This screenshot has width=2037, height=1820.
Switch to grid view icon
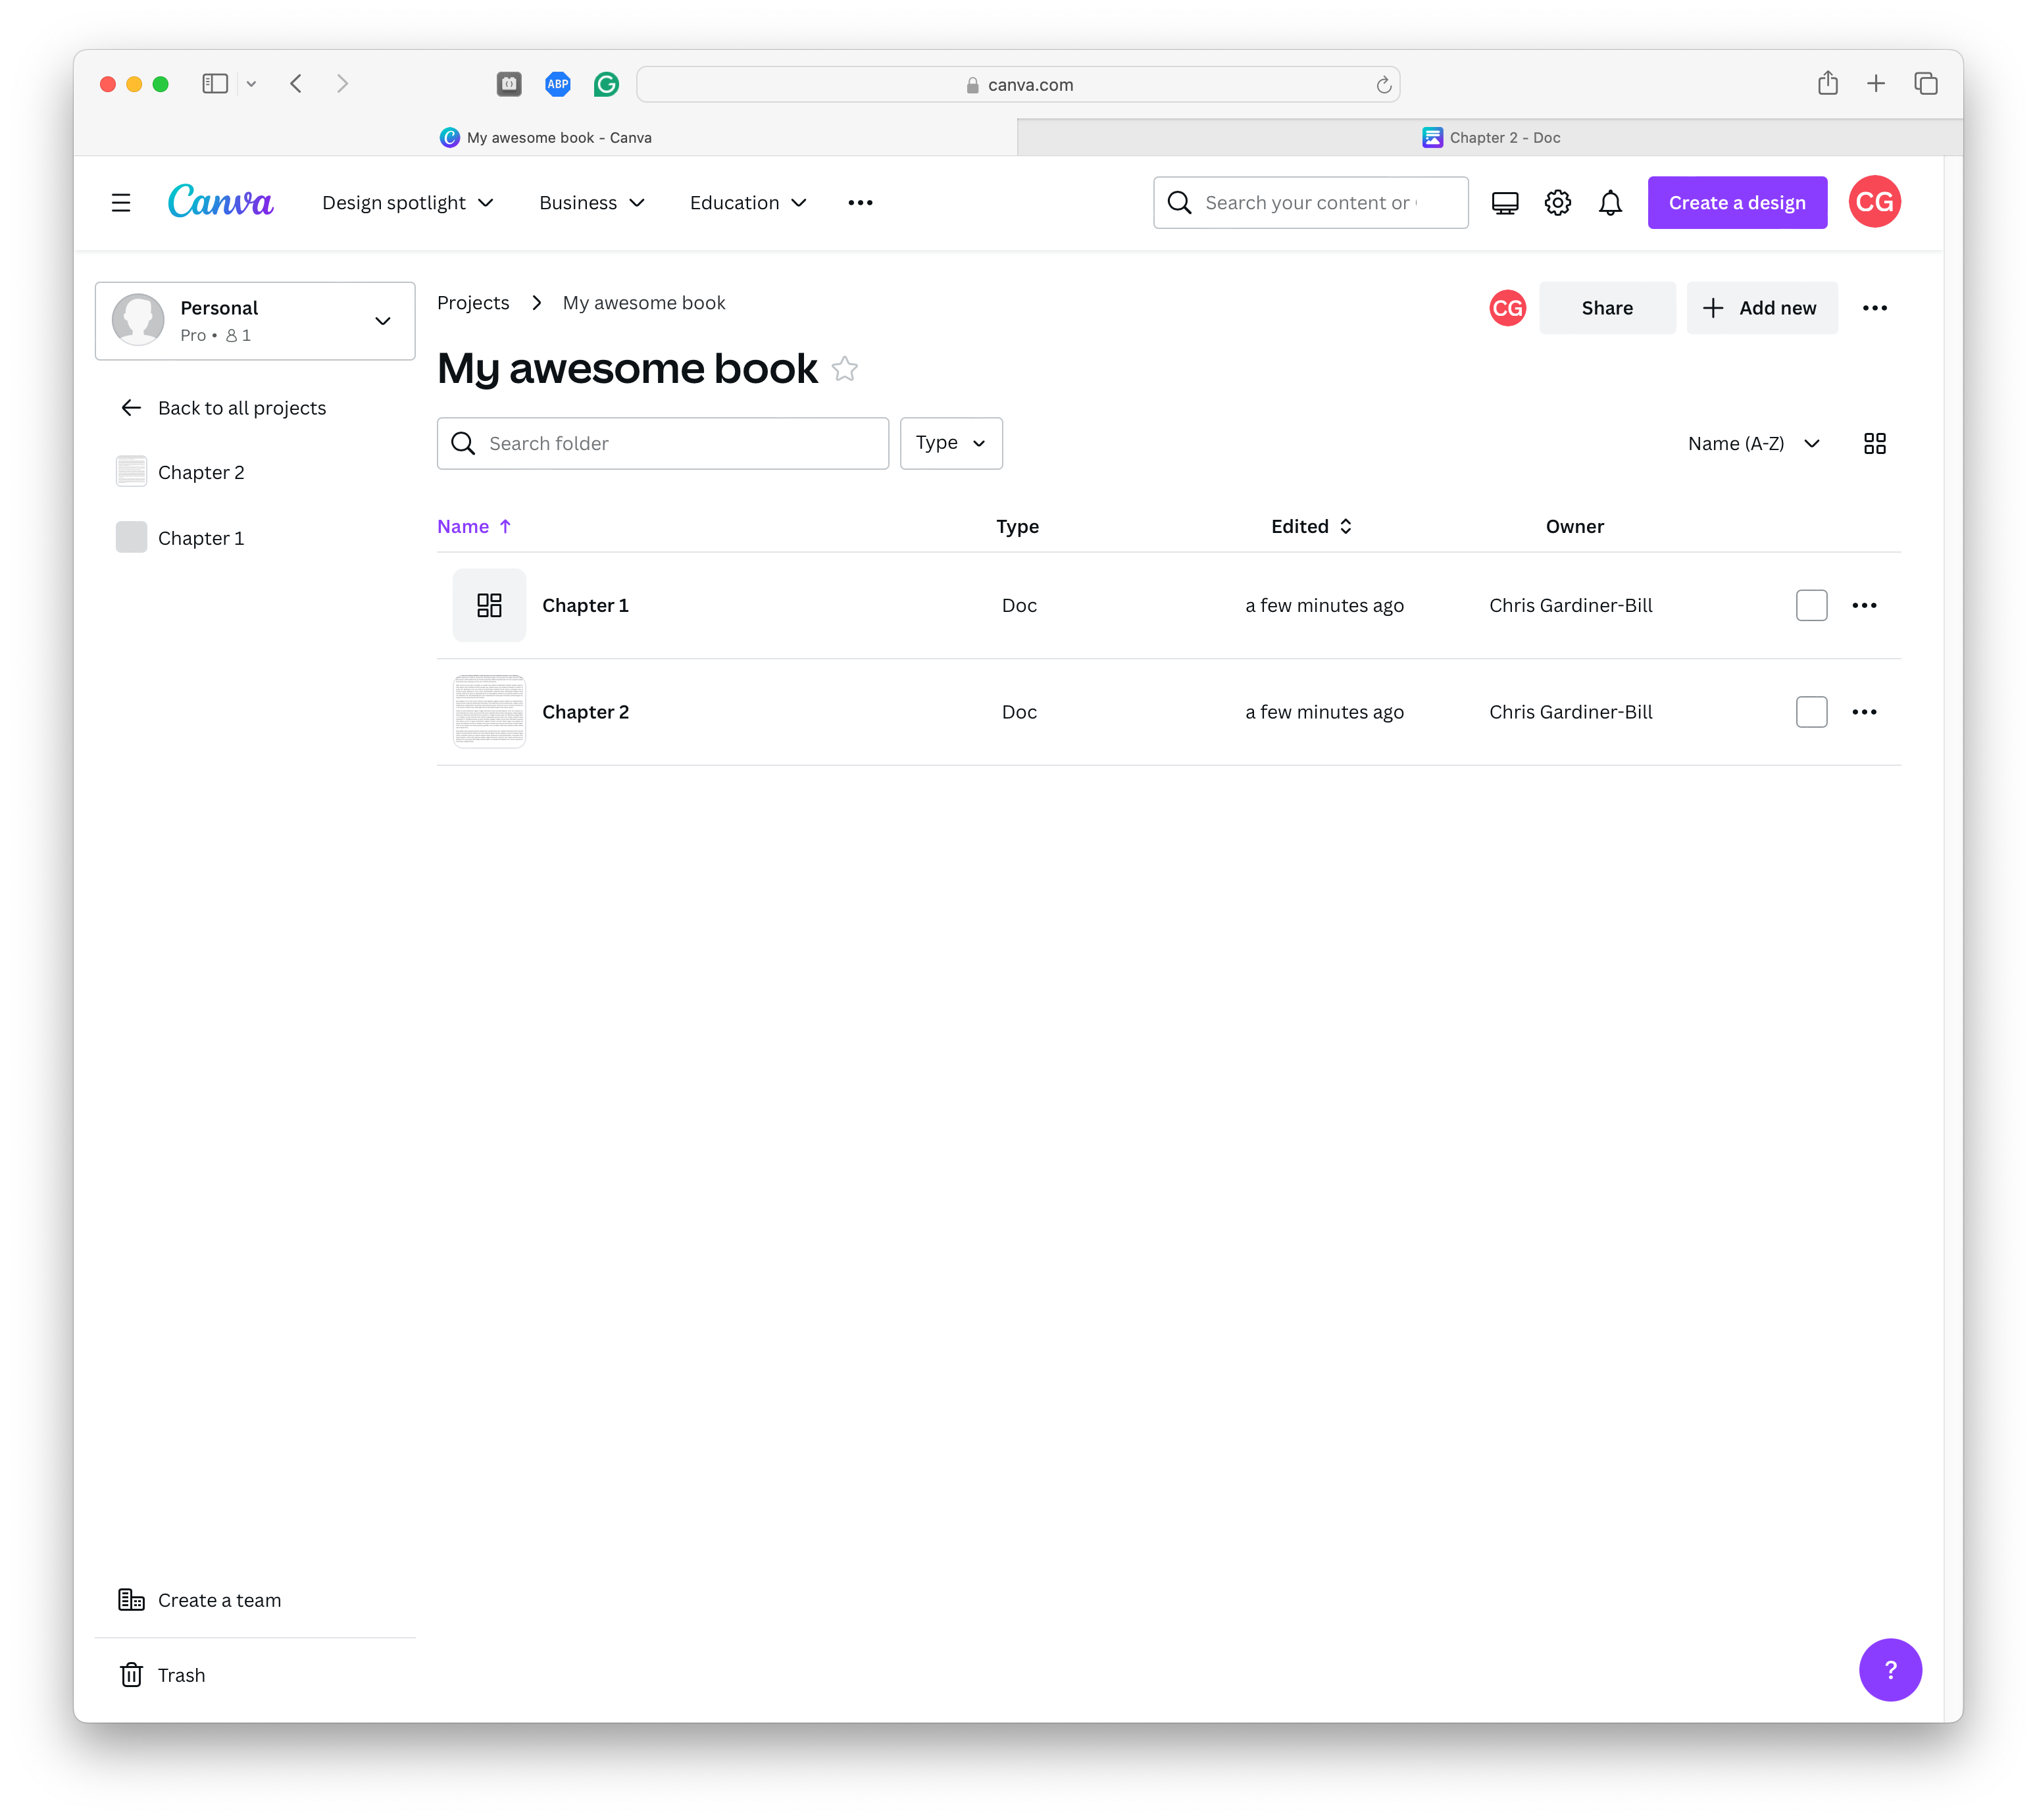coord(1874,443)
